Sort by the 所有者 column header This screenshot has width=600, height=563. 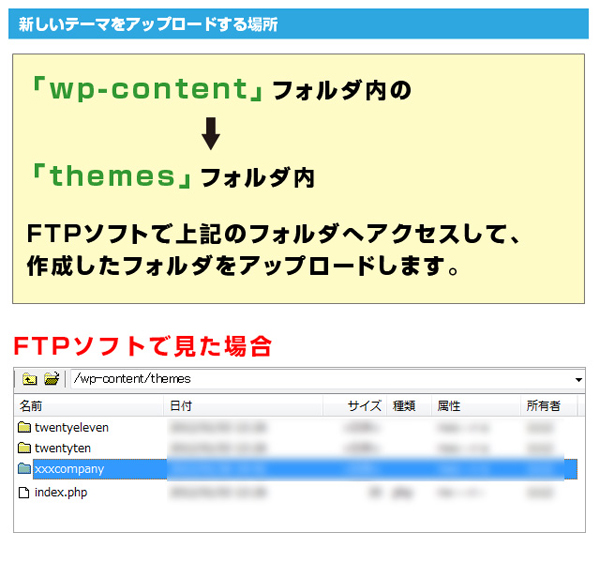coord(549,406)
